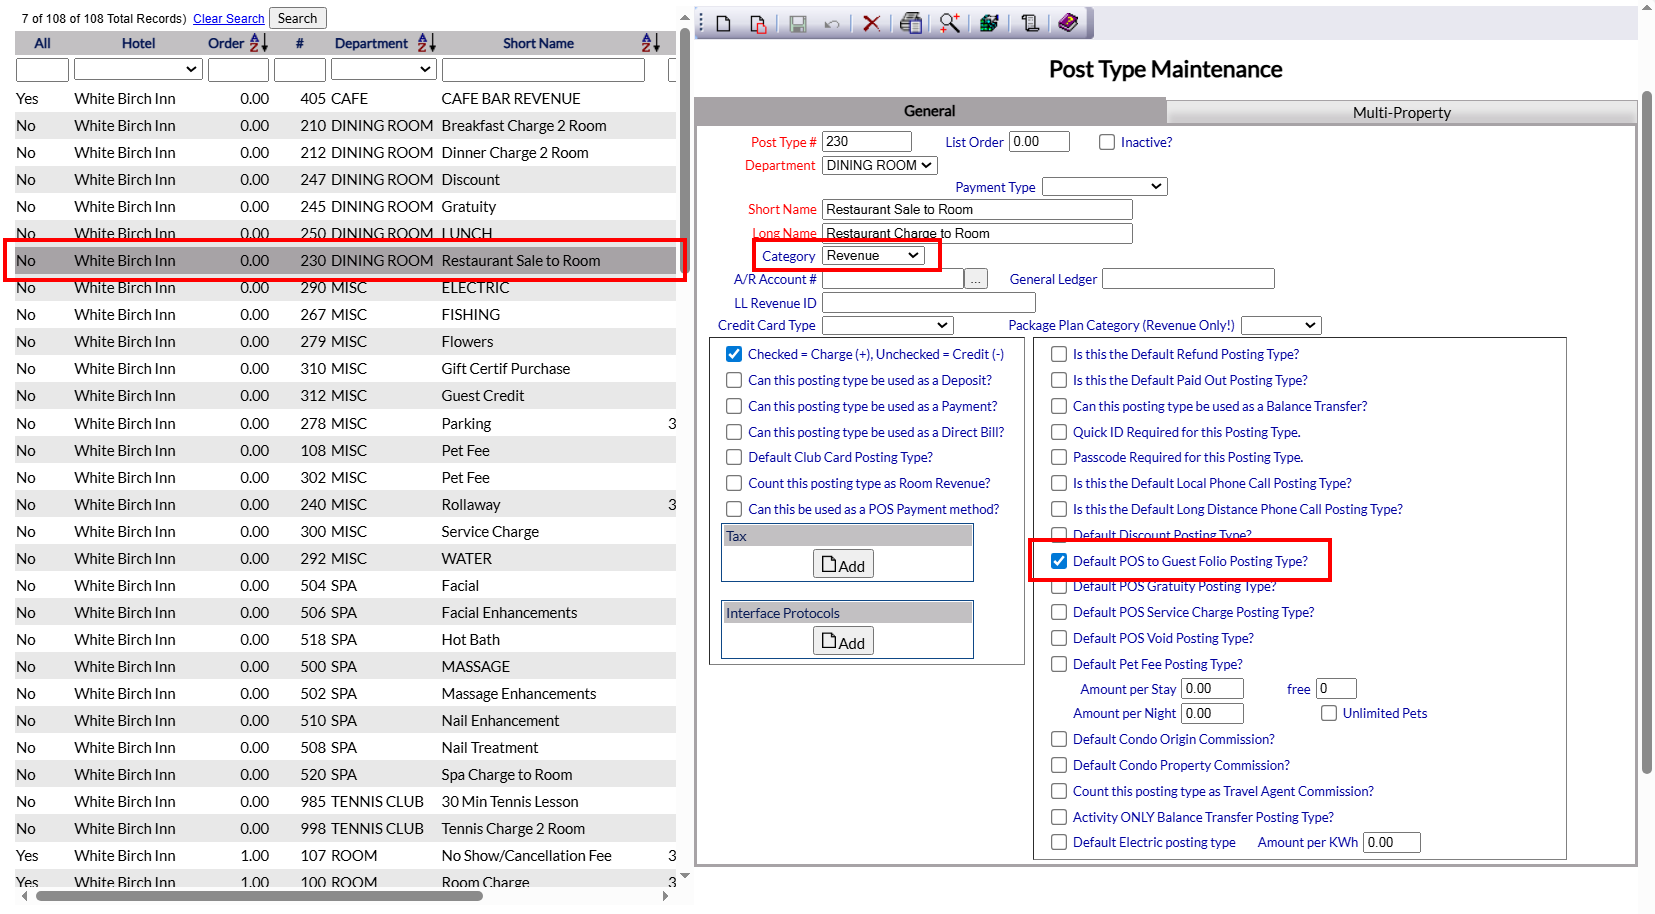The image size is (1655, 914).
Task: Enable Count this posting type as Room Revenue
Action: pos(734,483)
